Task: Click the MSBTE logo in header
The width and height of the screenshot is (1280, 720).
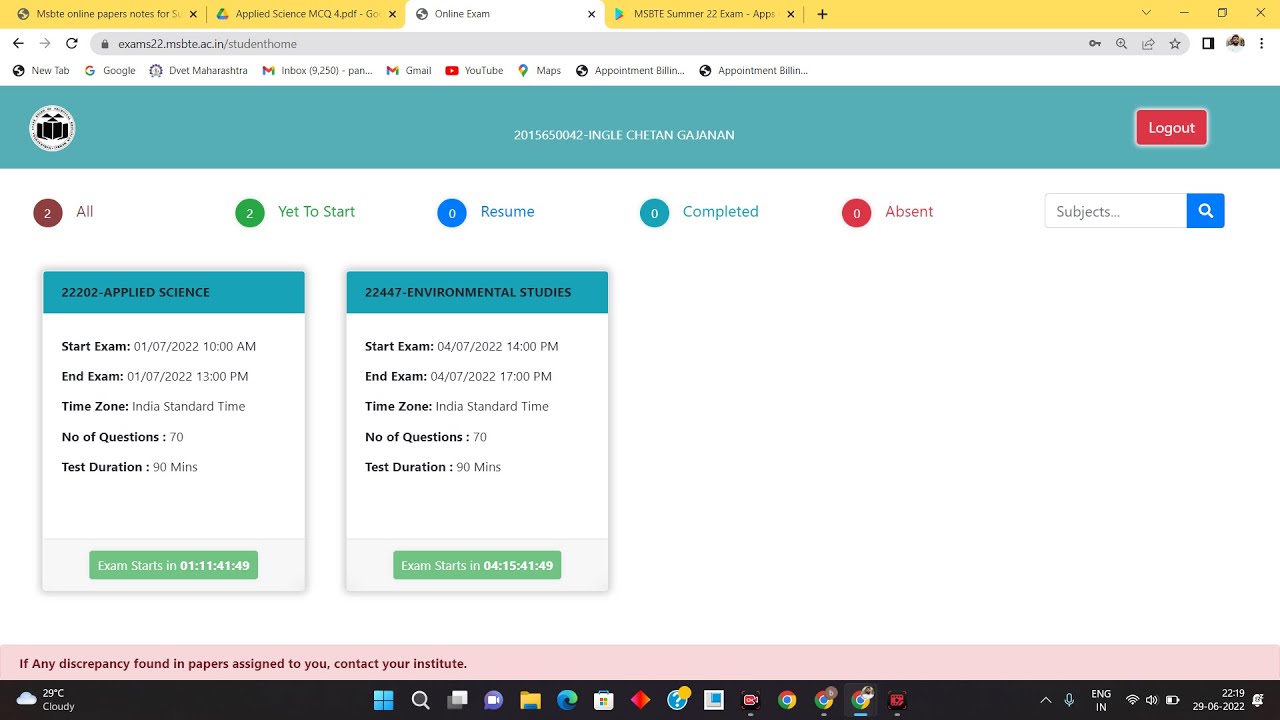Action: (x=52, y=128)
